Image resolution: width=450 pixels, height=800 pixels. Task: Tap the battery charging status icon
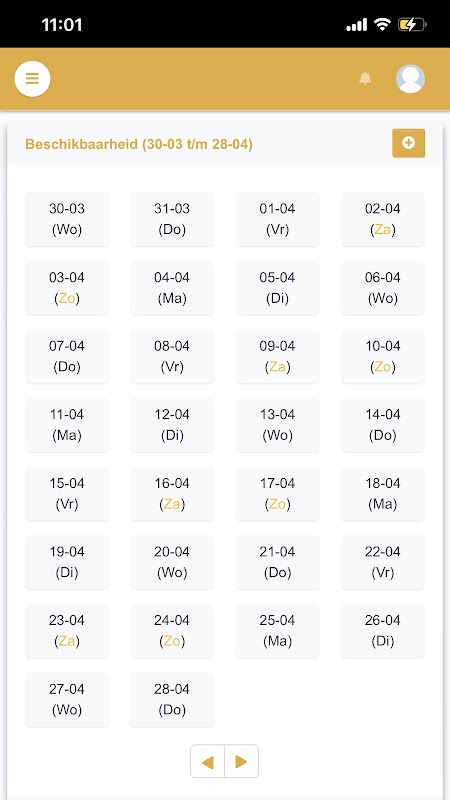point(412,24)
